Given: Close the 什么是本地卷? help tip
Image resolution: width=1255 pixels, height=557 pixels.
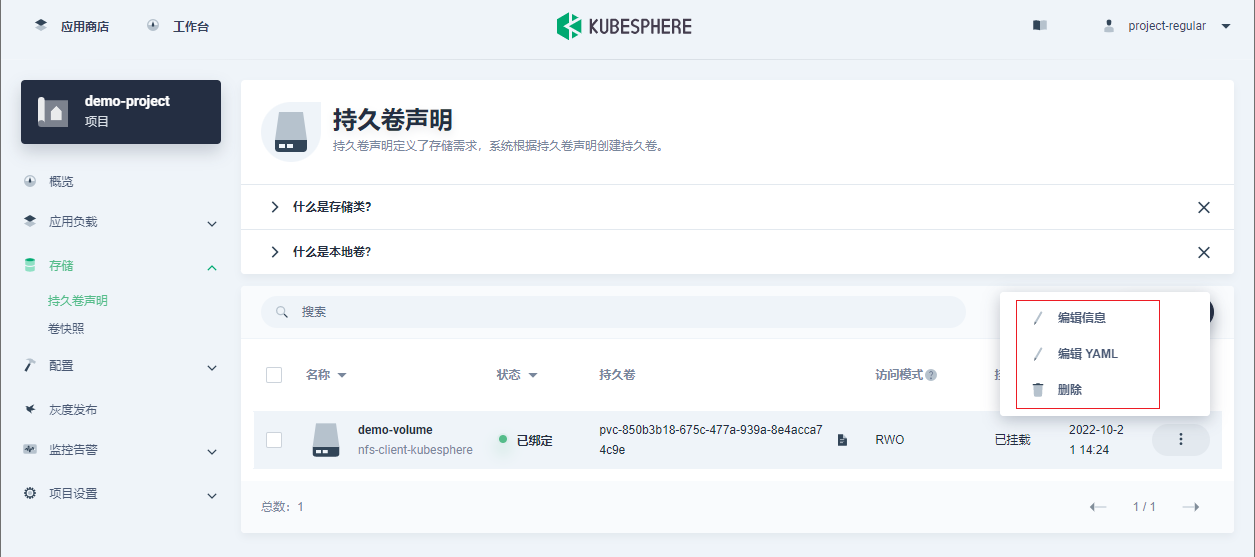Looking at the screenshot, I should tap(1204, 253).
